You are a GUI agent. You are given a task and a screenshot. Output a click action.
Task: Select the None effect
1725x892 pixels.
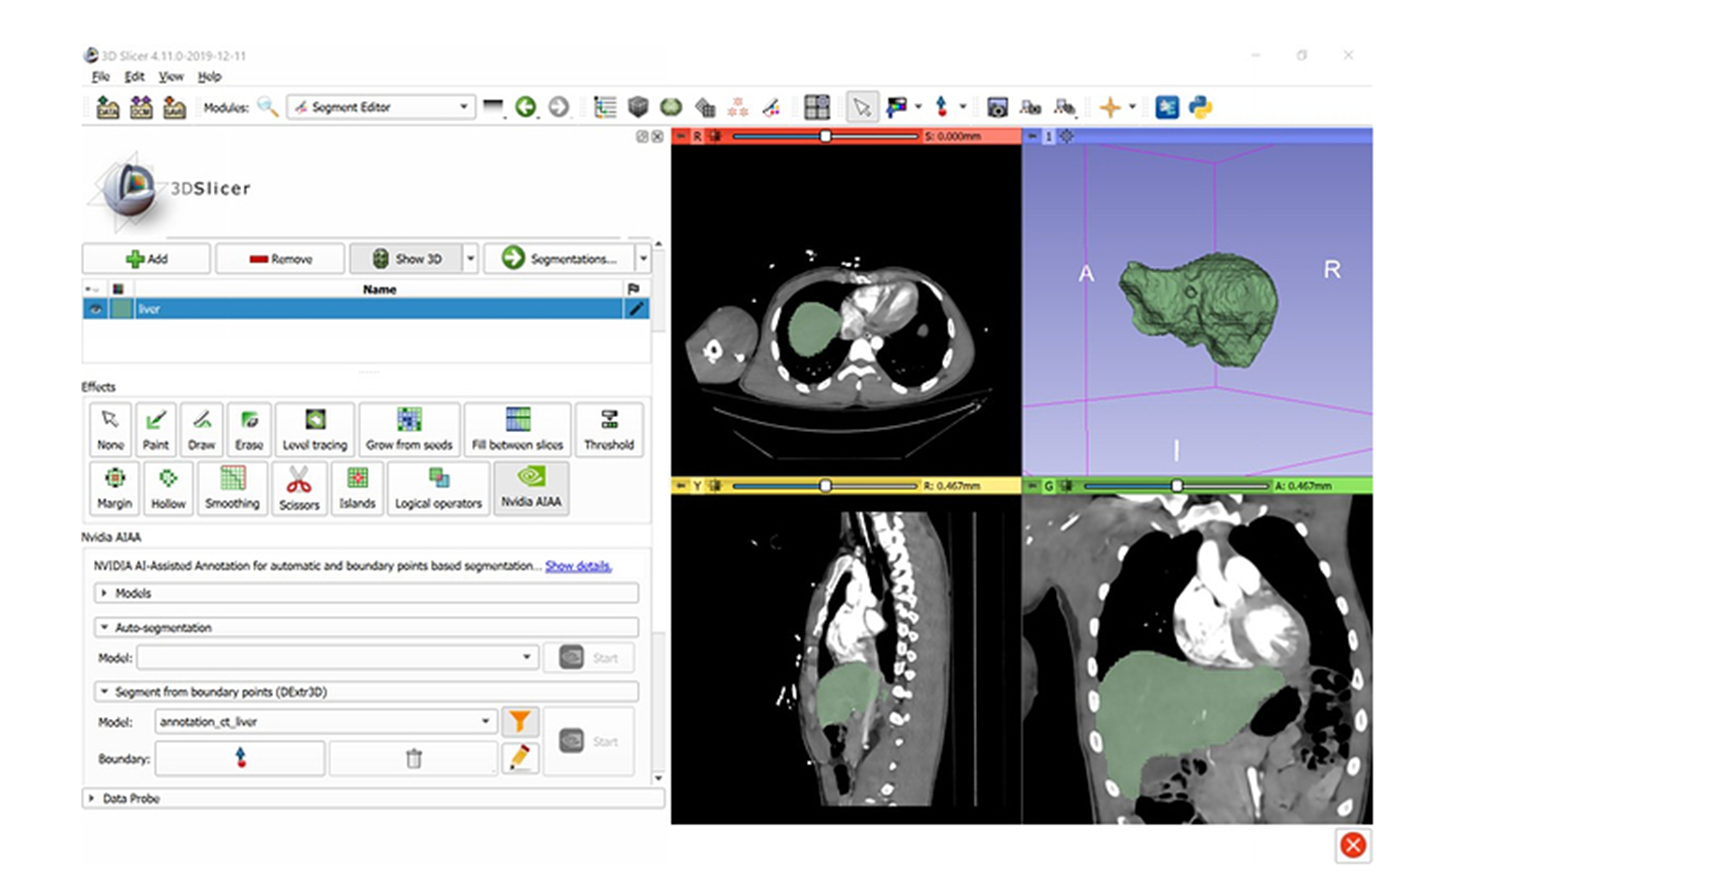pos(110,429)
